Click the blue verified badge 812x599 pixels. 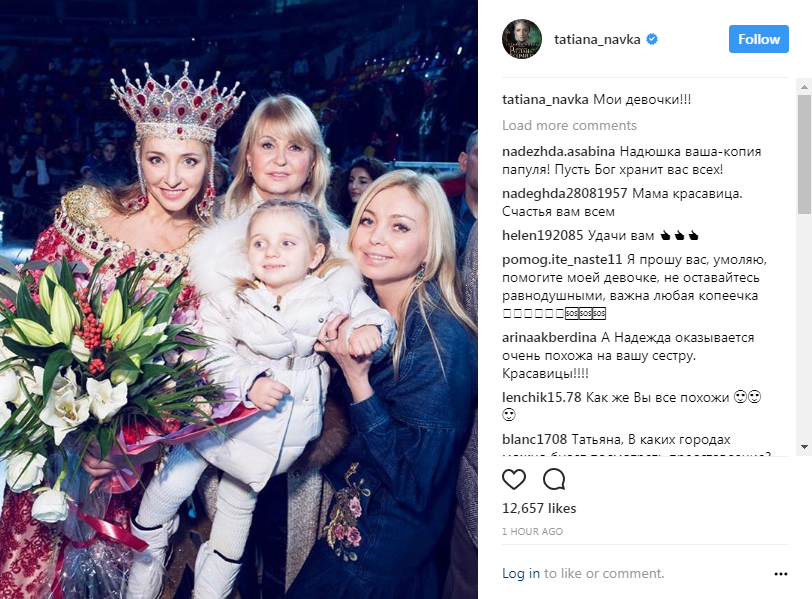point(652,39)
